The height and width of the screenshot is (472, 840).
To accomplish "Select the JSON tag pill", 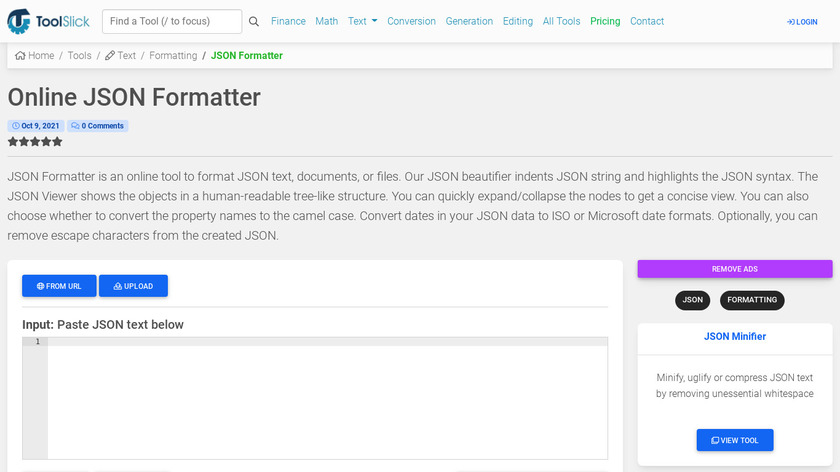I will click(692, 300).
